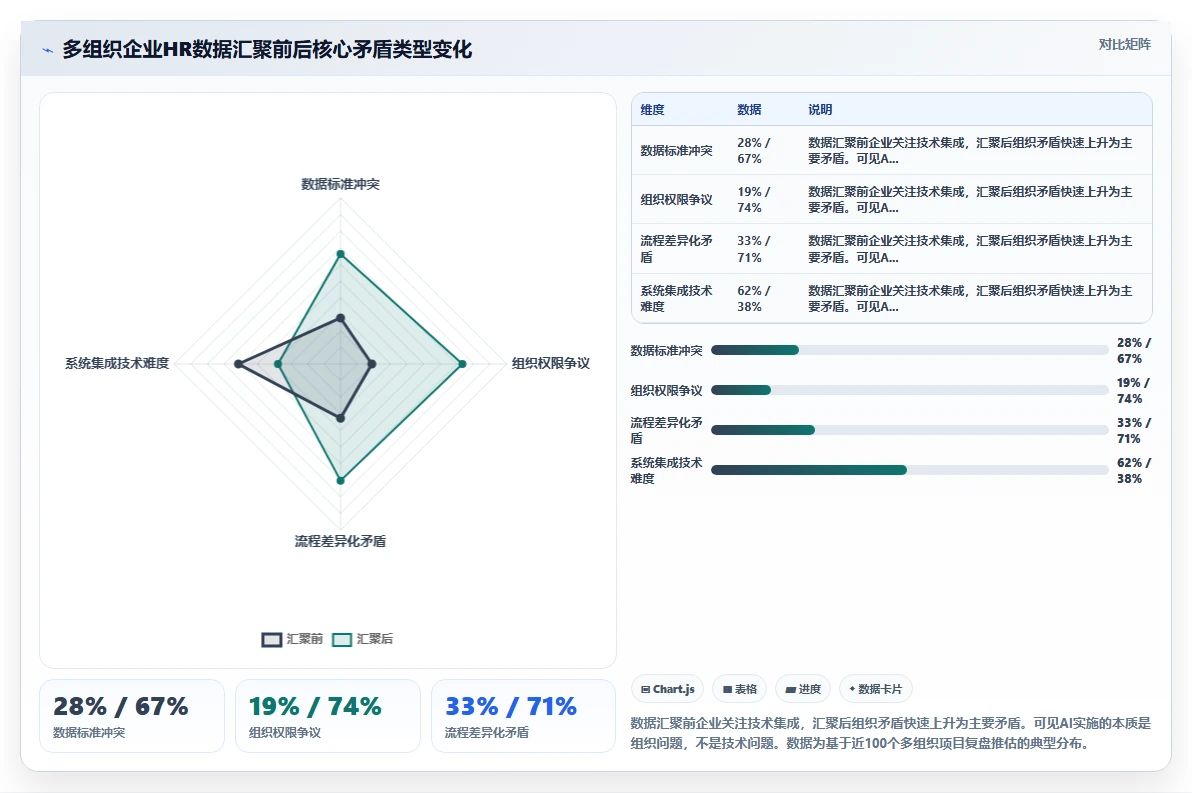Click the 19% / 74% data card
The image size is (1192, 793).
tap(328, 715)
